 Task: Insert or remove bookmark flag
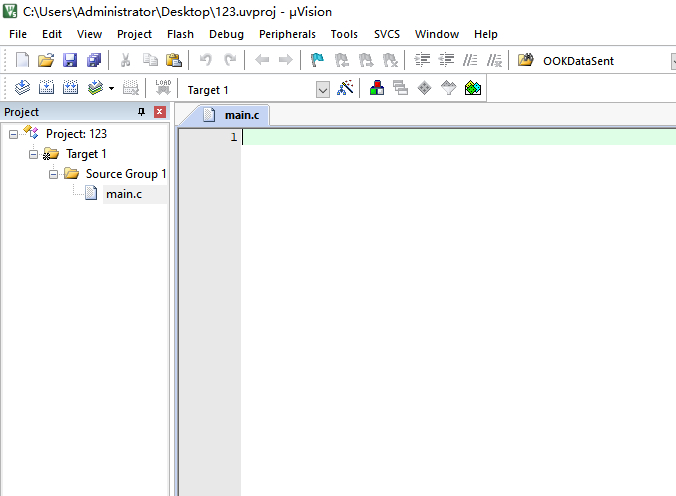317,60
